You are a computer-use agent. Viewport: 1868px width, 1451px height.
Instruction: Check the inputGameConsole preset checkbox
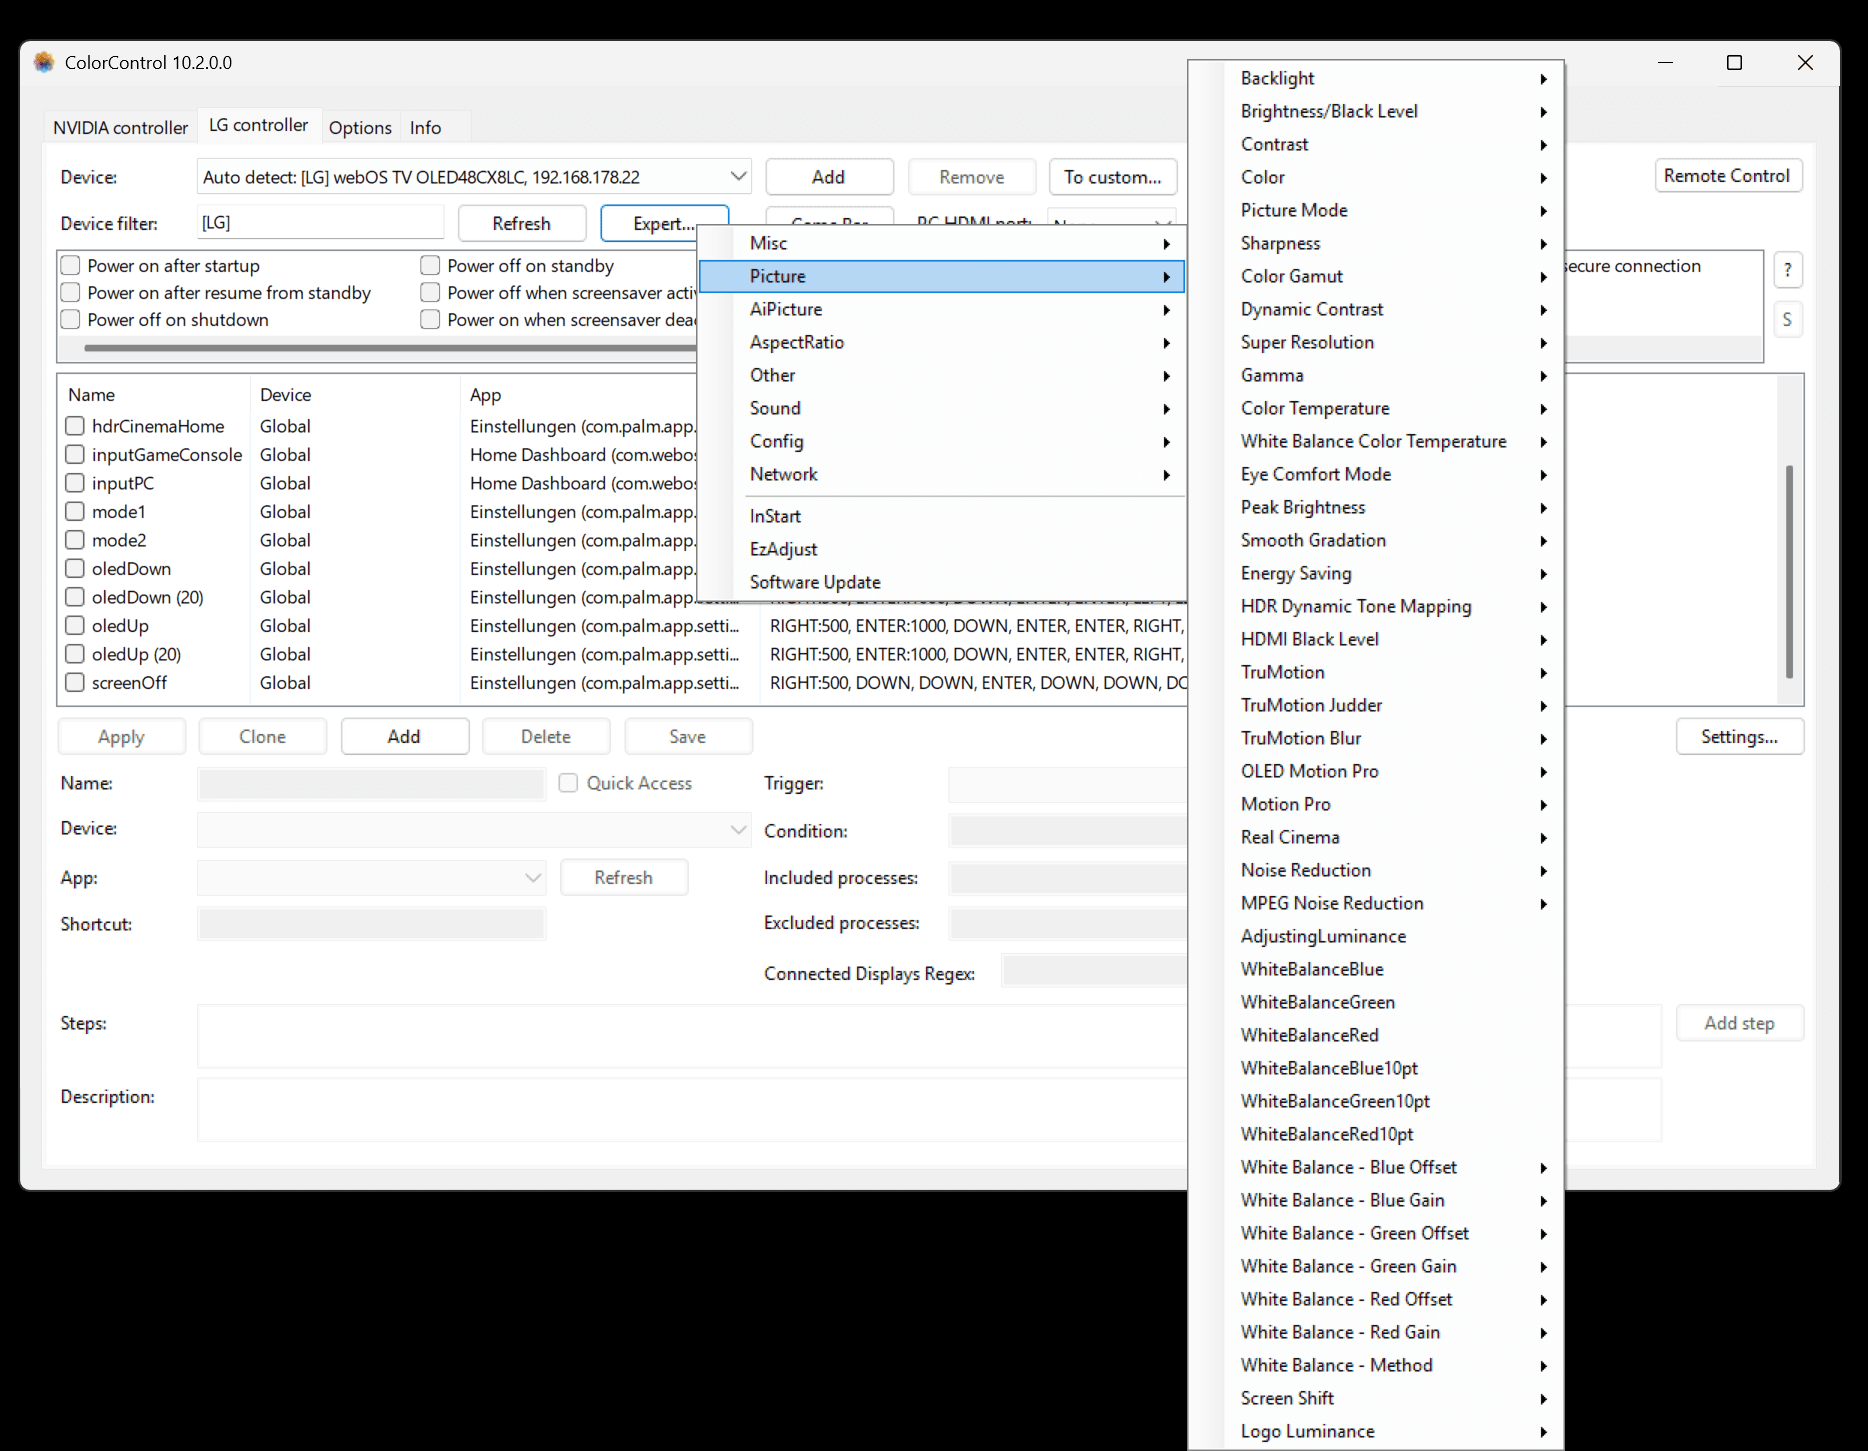pyautogui.click(x=75, y=455)
